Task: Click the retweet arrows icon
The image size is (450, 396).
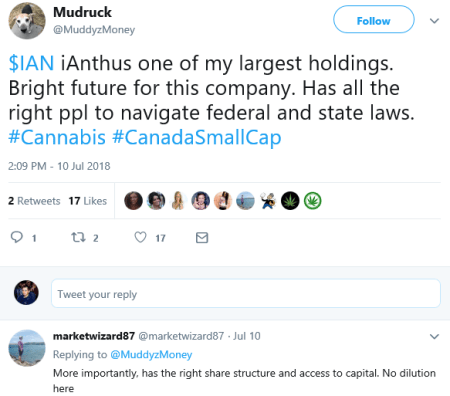Action: point(78,237)
